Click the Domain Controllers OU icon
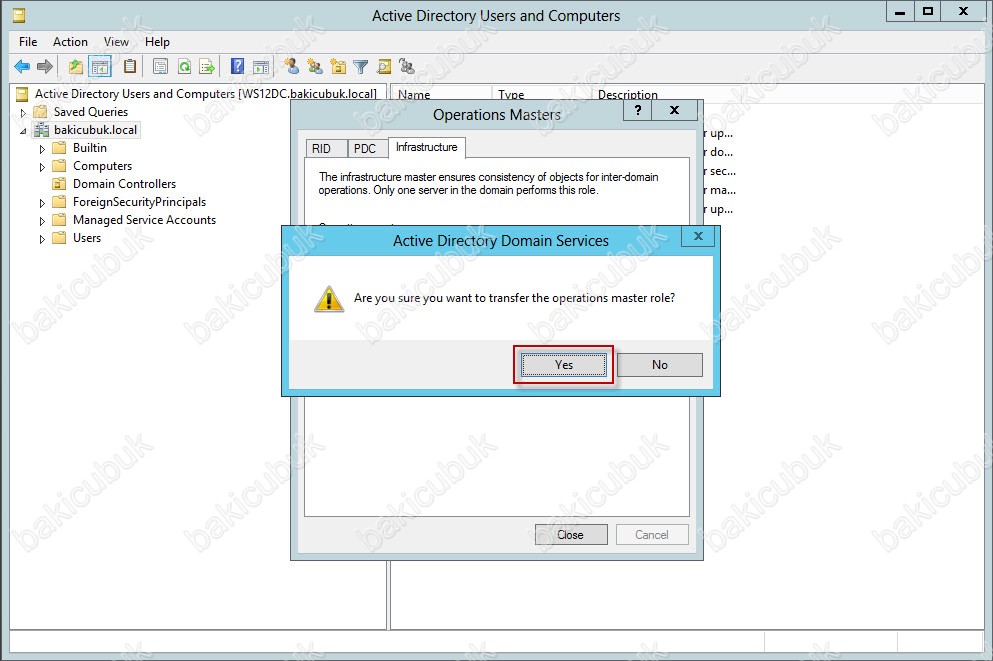 point(60,184)
